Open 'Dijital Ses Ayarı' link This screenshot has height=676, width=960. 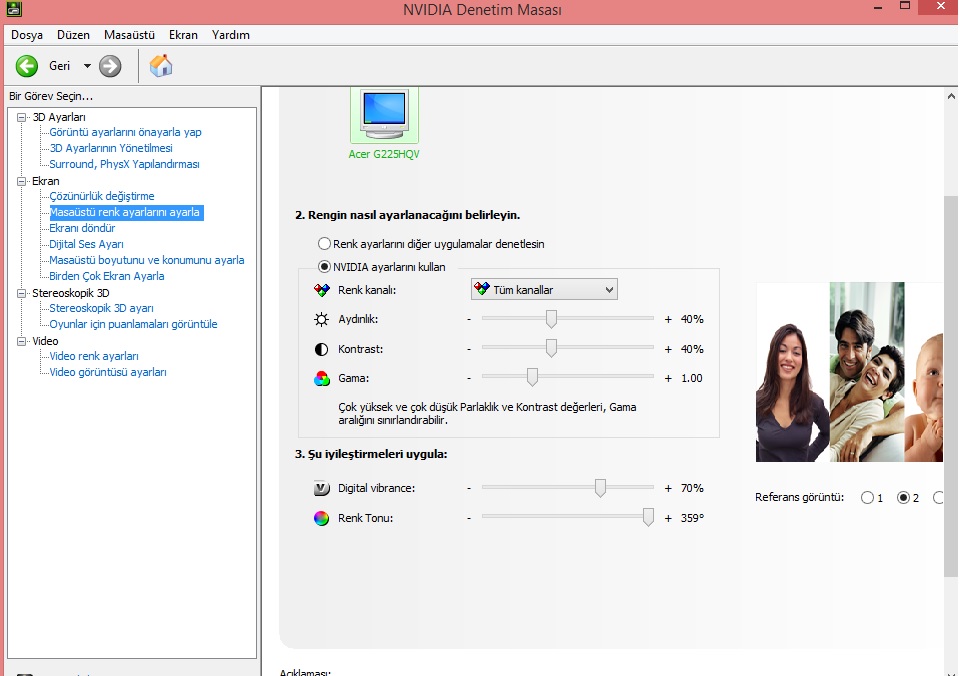86,244
